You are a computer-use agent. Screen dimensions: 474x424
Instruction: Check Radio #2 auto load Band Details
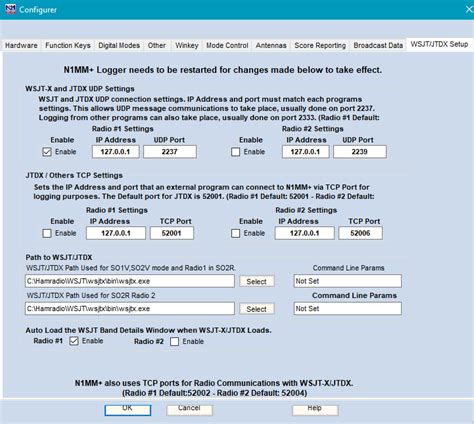tap(174, 342)
